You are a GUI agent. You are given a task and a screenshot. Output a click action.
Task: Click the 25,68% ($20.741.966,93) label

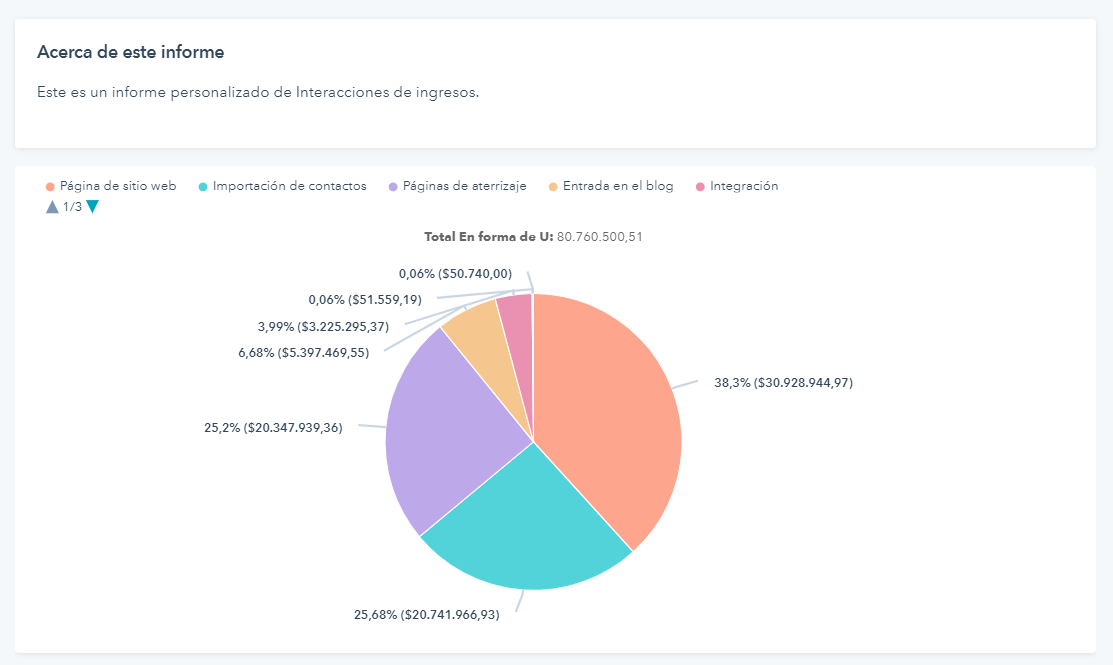427,615
